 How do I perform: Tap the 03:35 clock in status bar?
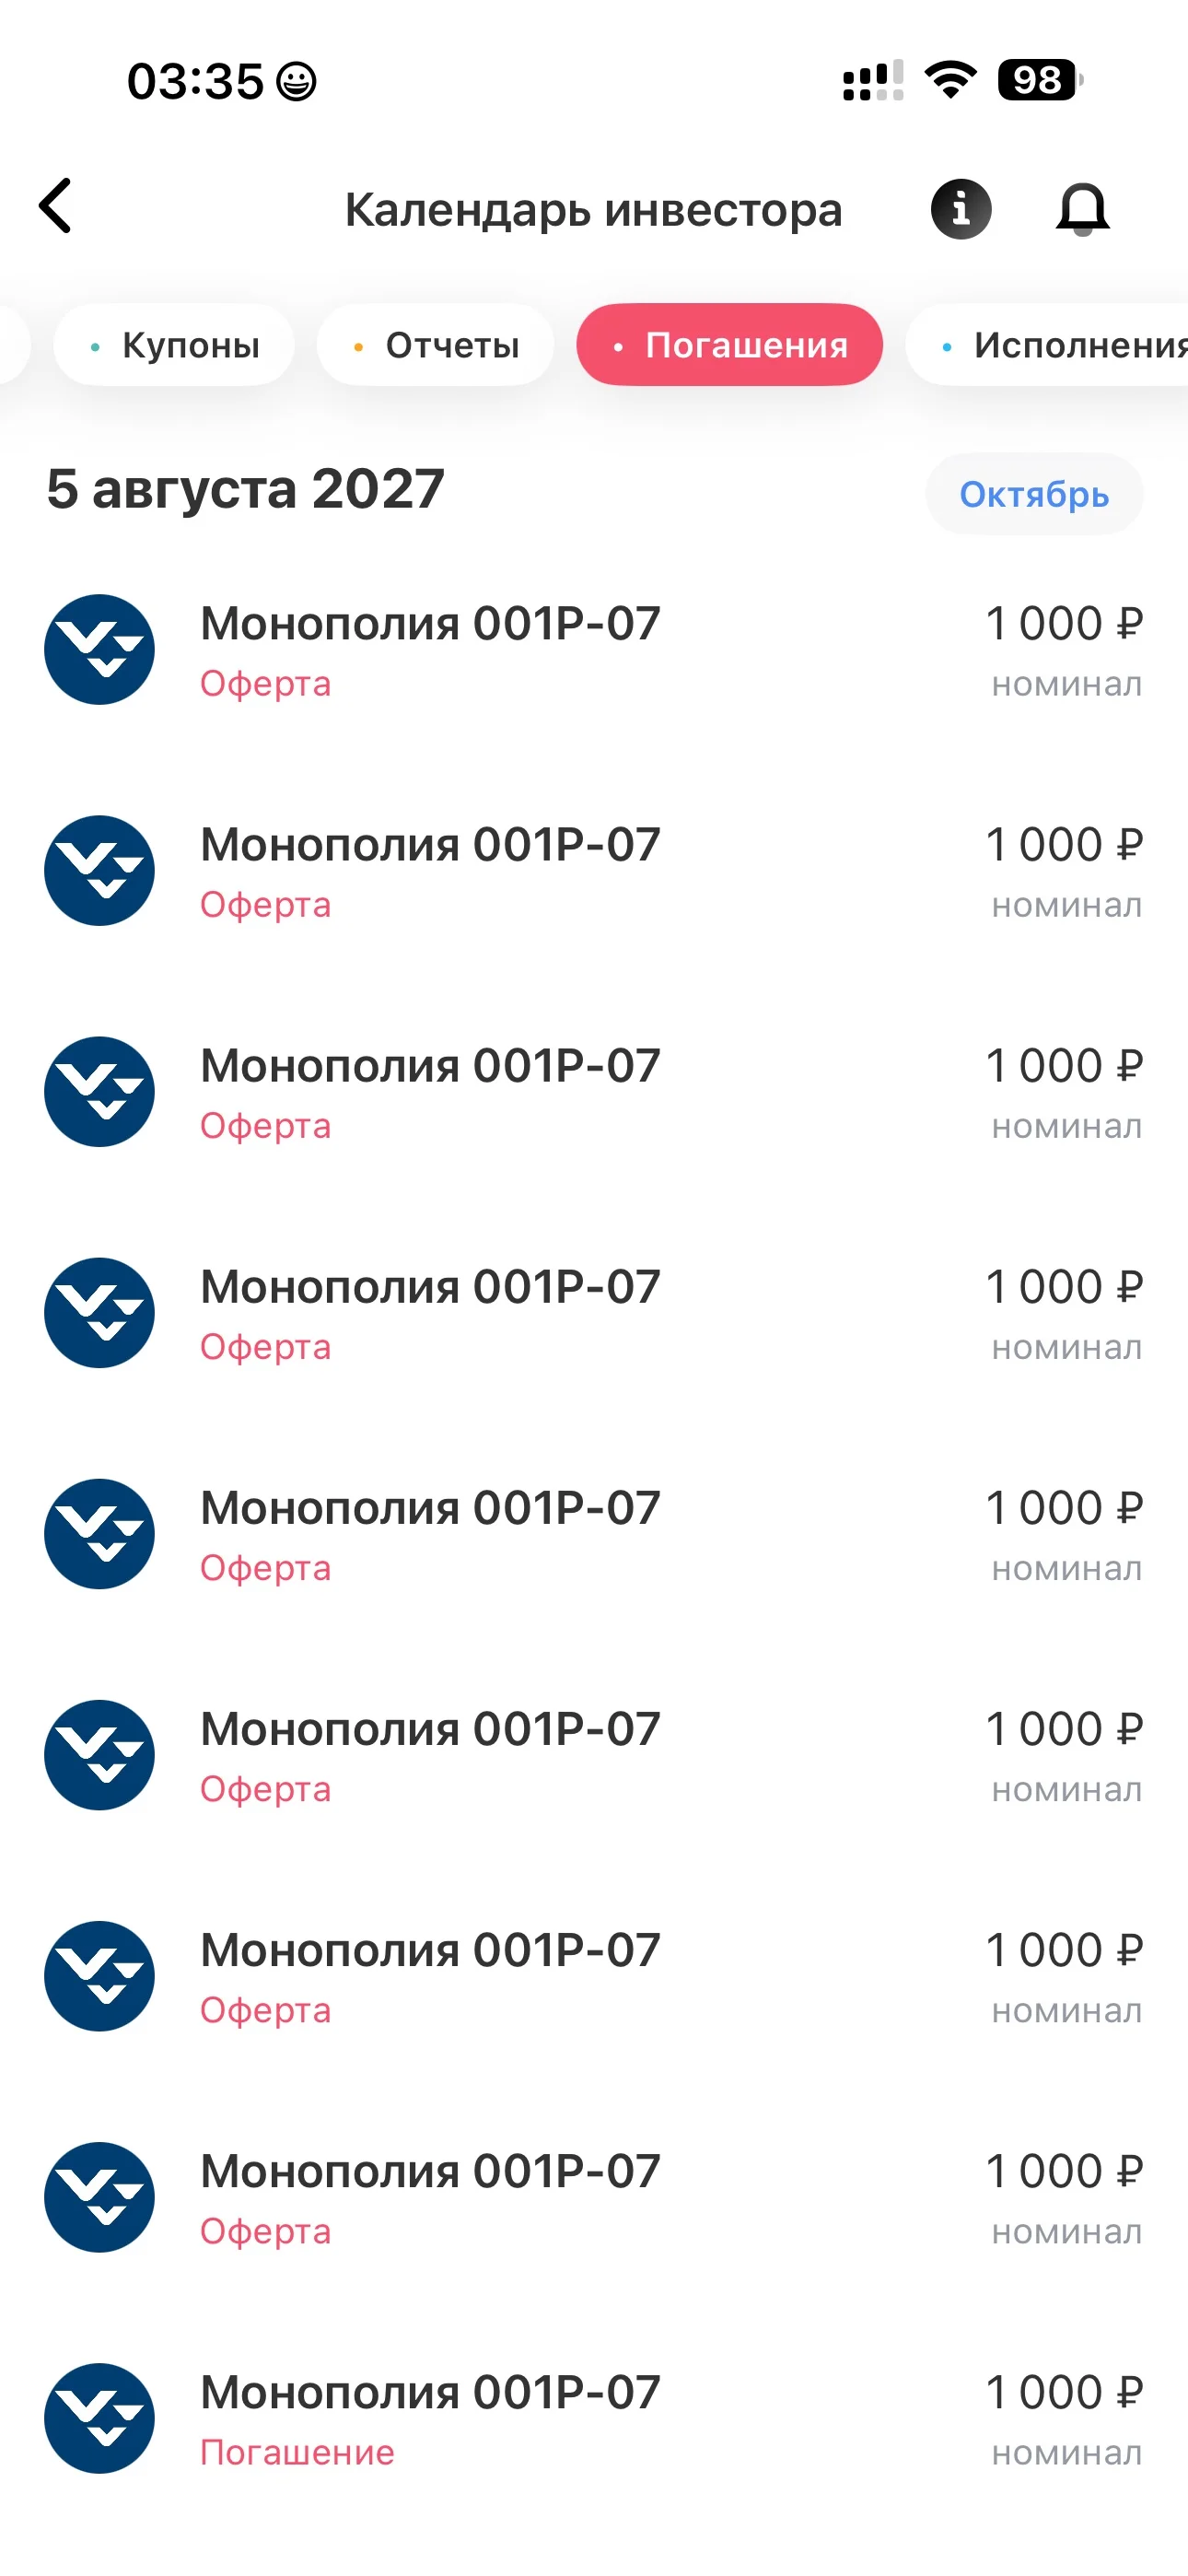pos(195,81)
